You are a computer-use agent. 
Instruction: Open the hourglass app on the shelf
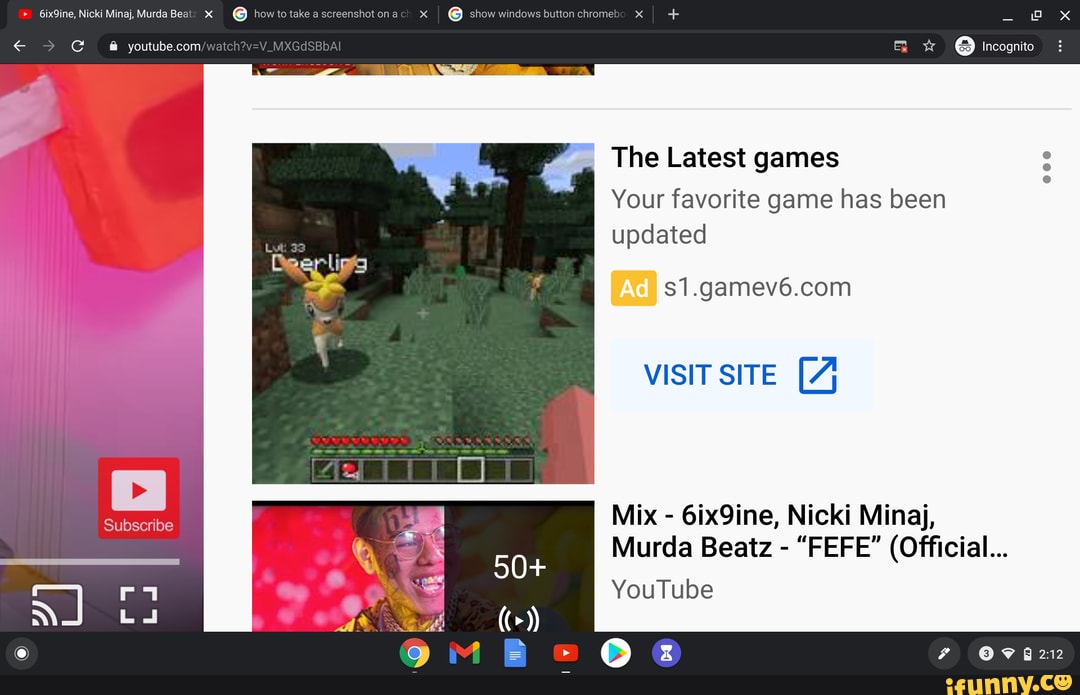[666, 653]
